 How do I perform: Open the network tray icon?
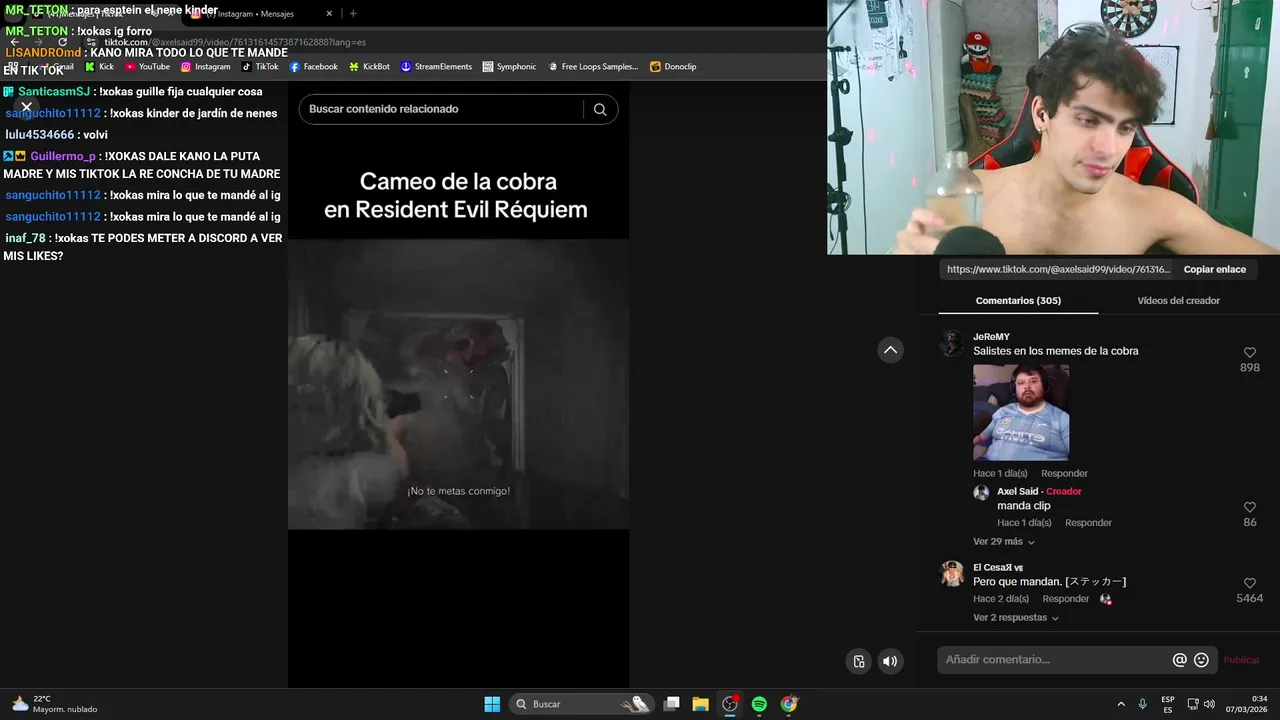coord(1193,704)
